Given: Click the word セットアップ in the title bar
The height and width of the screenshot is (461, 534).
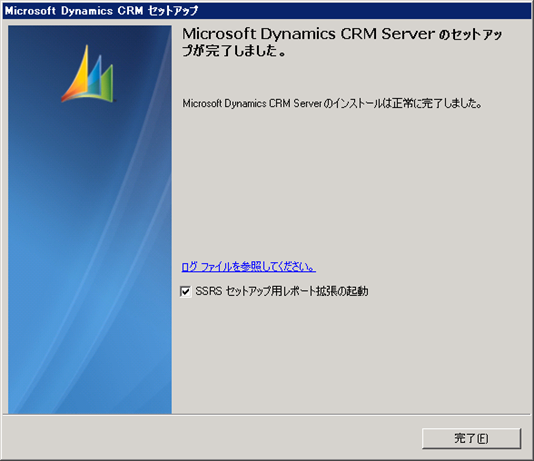Looking at the screenshot, I should tap(173, 11).
